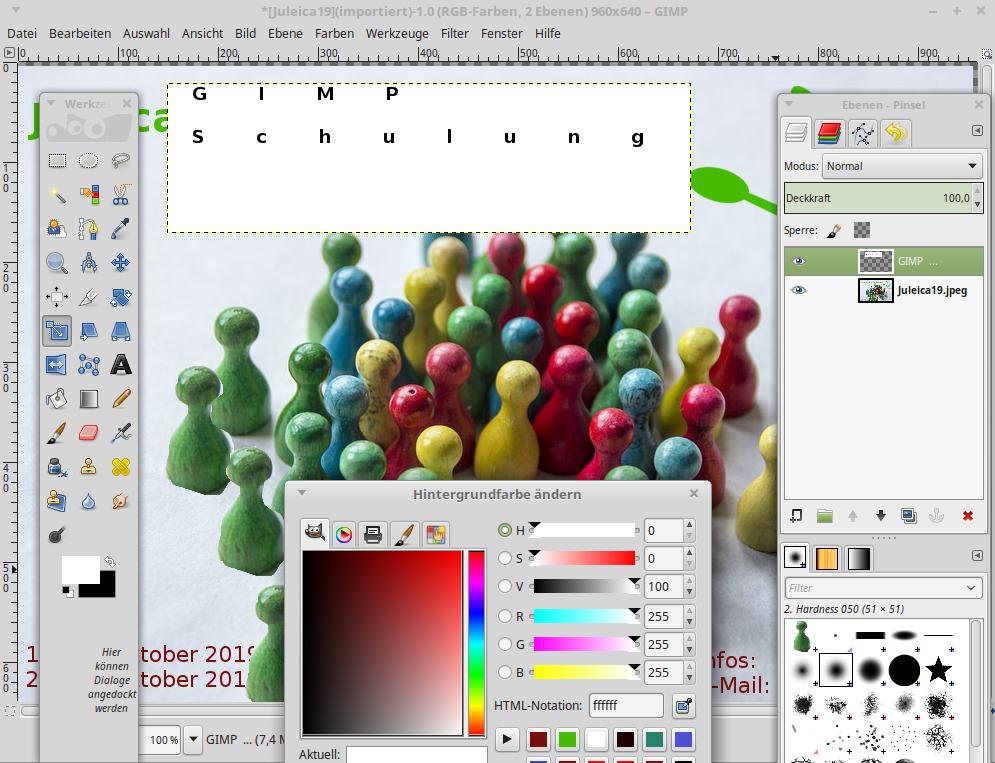Activate the Scissors Select tool
This screenshot has width=995, height=763.
[121, 194]
